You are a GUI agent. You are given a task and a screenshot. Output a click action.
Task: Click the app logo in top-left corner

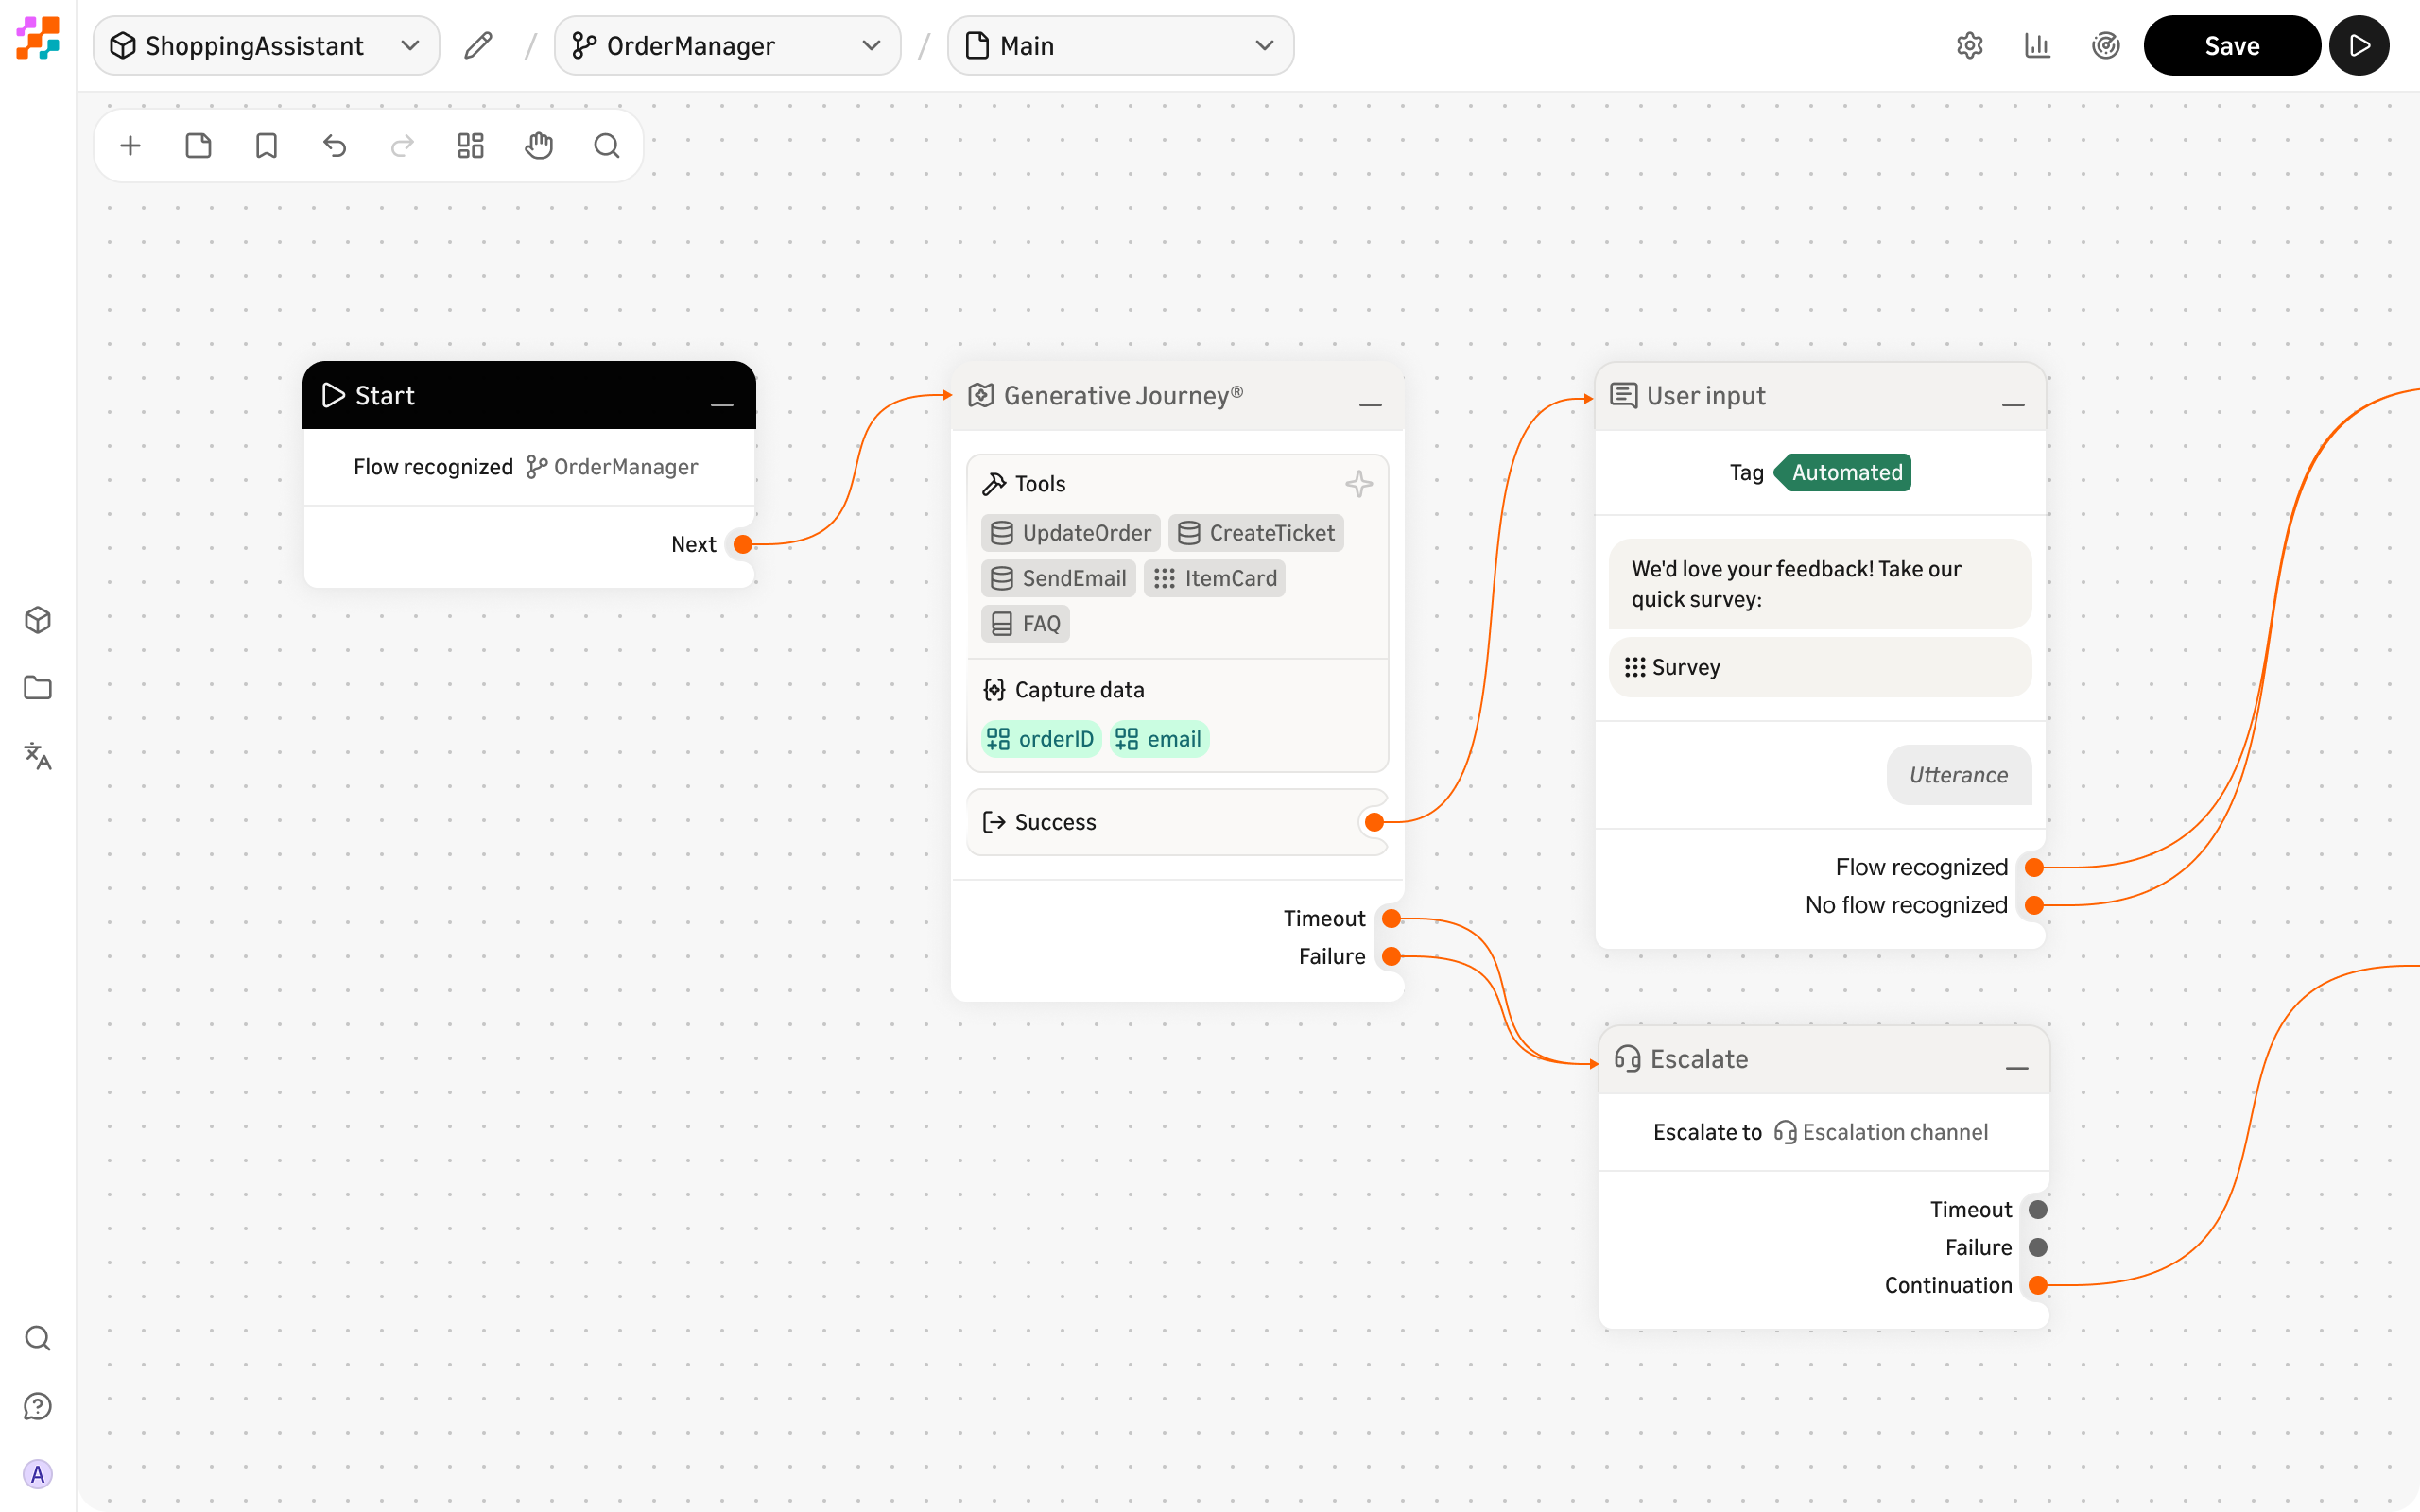point(38,38)
